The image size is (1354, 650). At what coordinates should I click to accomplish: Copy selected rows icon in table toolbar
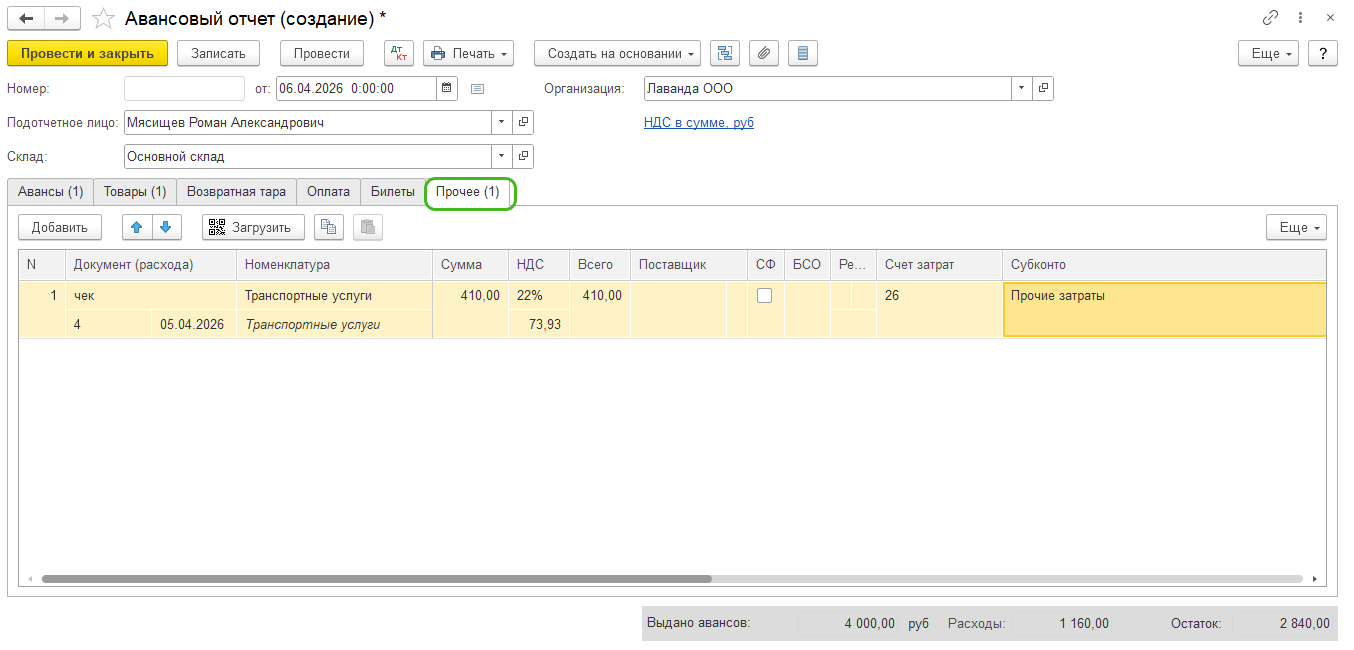tap(329, 227)
